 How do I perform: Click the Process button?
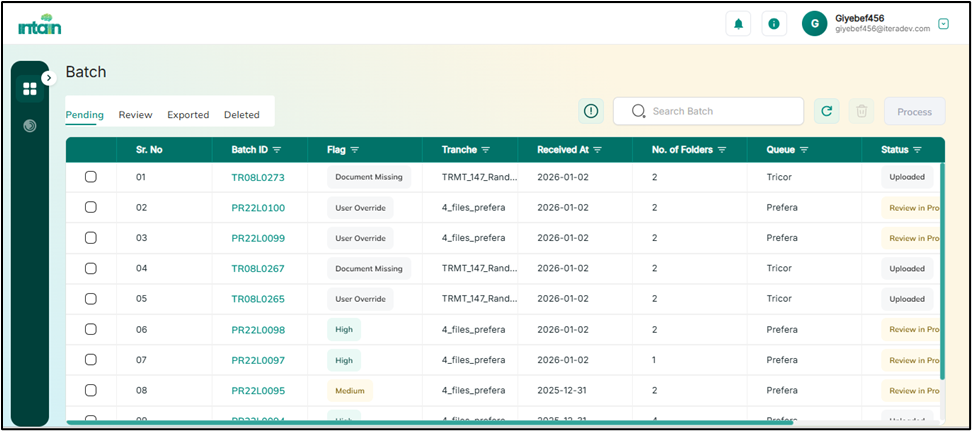click(x=914, y=112)
